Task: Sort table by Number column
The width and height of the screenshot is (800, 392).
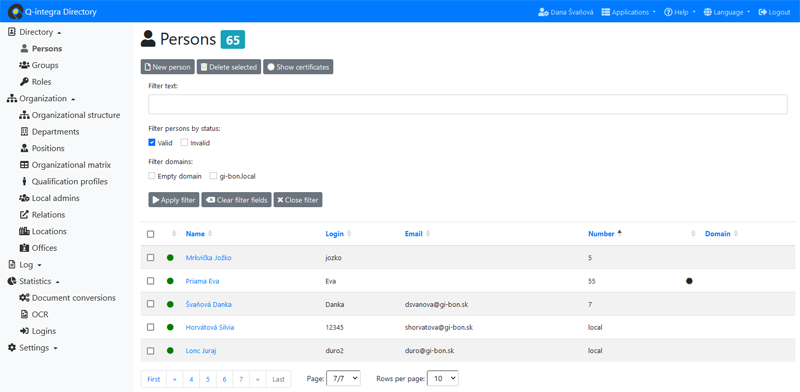Action: (x=601, y=234)
